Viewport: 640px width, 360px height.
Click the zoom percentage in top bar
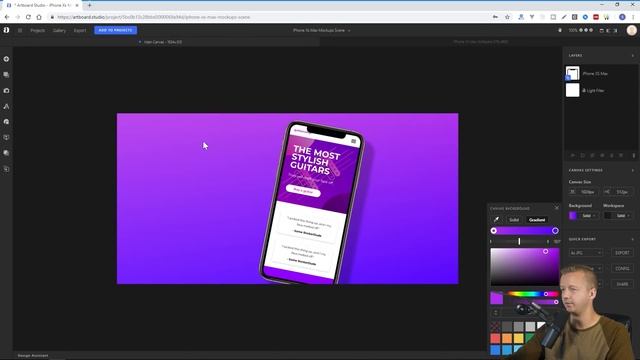point(573,30)
